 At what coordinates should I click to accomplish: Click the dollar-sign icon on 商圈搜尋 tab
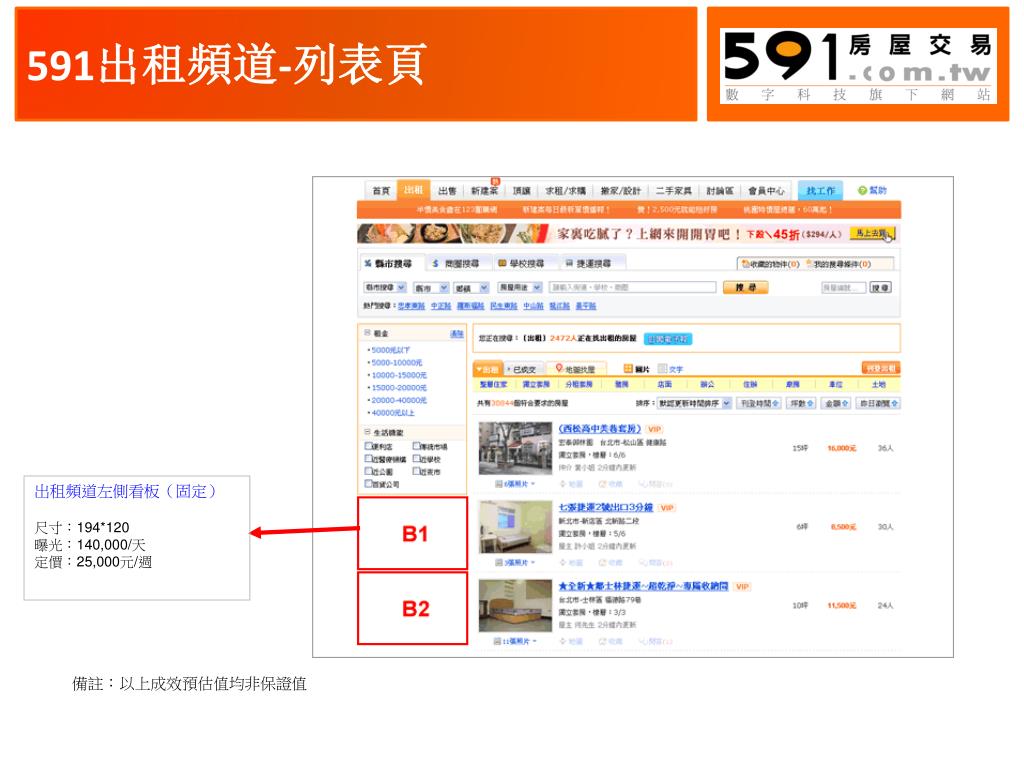[435, 263]
